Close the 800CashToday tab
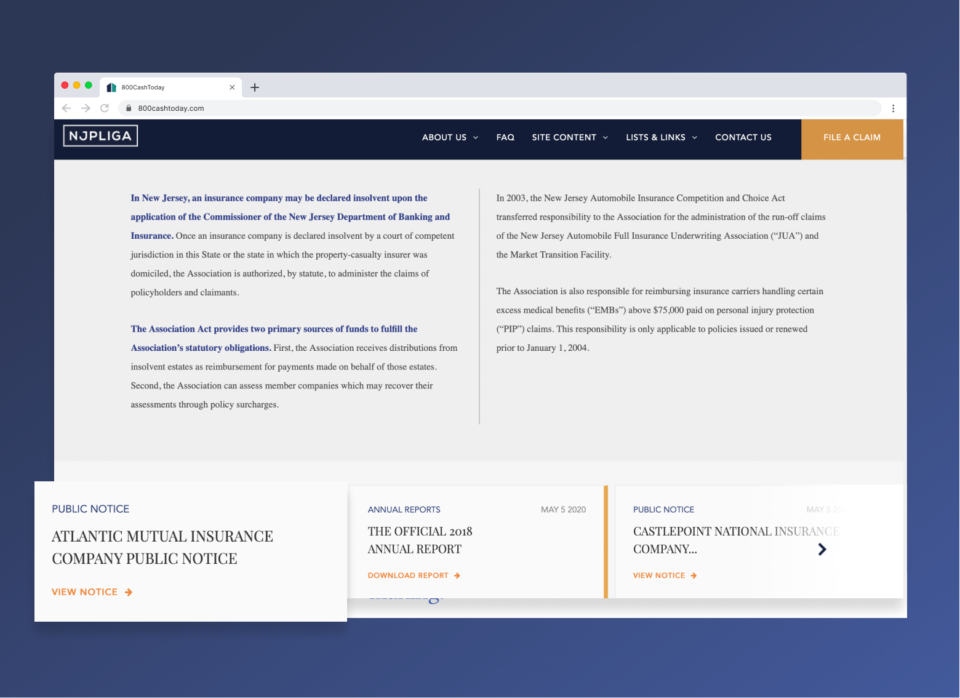 [x=232, y=87]
